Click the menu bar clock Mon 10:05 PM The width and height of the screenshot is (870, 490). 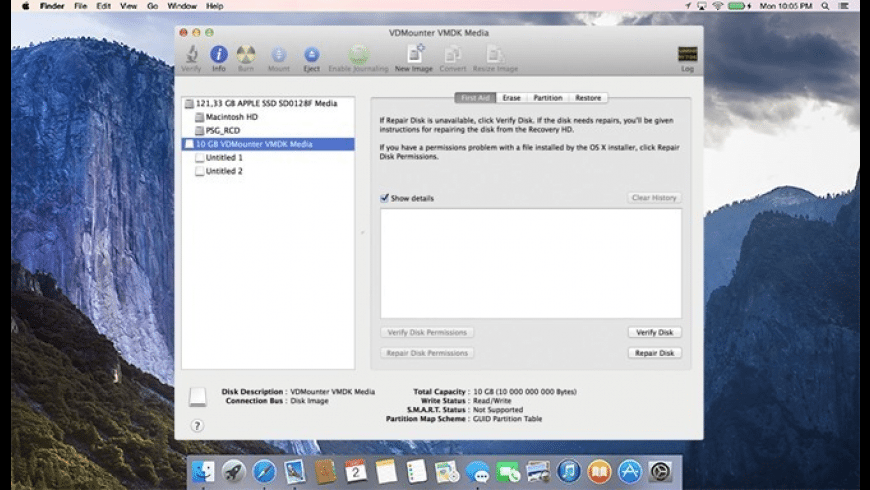click(x=786, y=6)
